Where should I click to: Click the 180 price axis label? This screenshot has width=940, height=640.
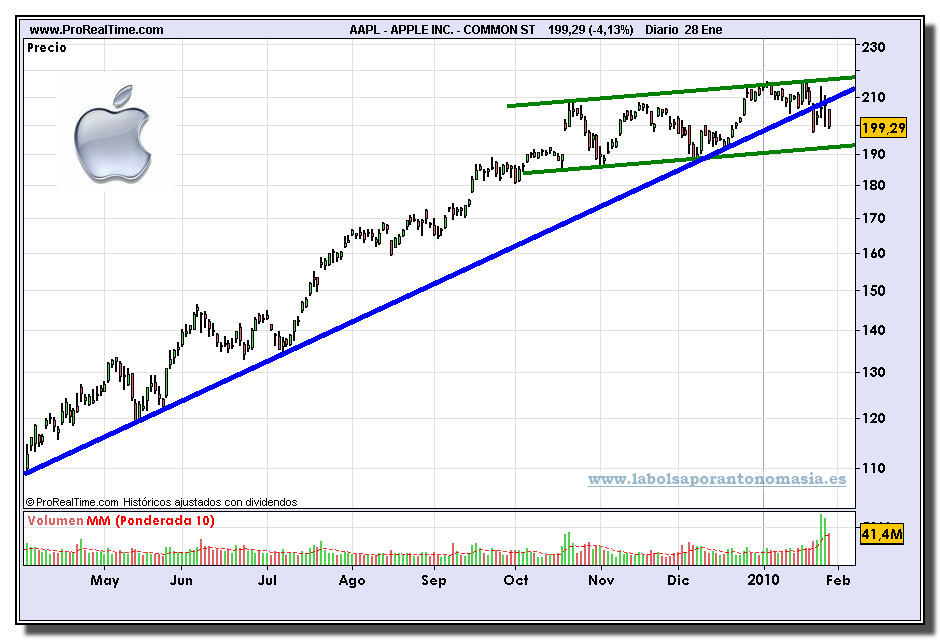point(873,185)
